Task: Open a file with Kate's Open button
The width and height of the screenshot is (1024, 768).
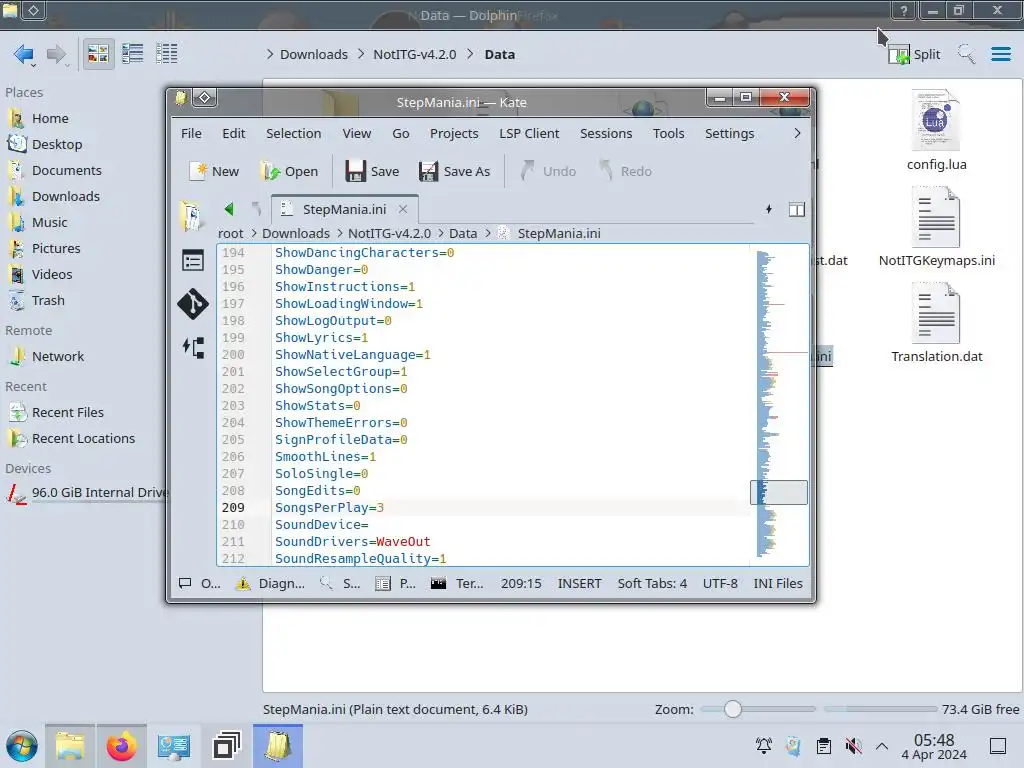Action: (289, 171)
